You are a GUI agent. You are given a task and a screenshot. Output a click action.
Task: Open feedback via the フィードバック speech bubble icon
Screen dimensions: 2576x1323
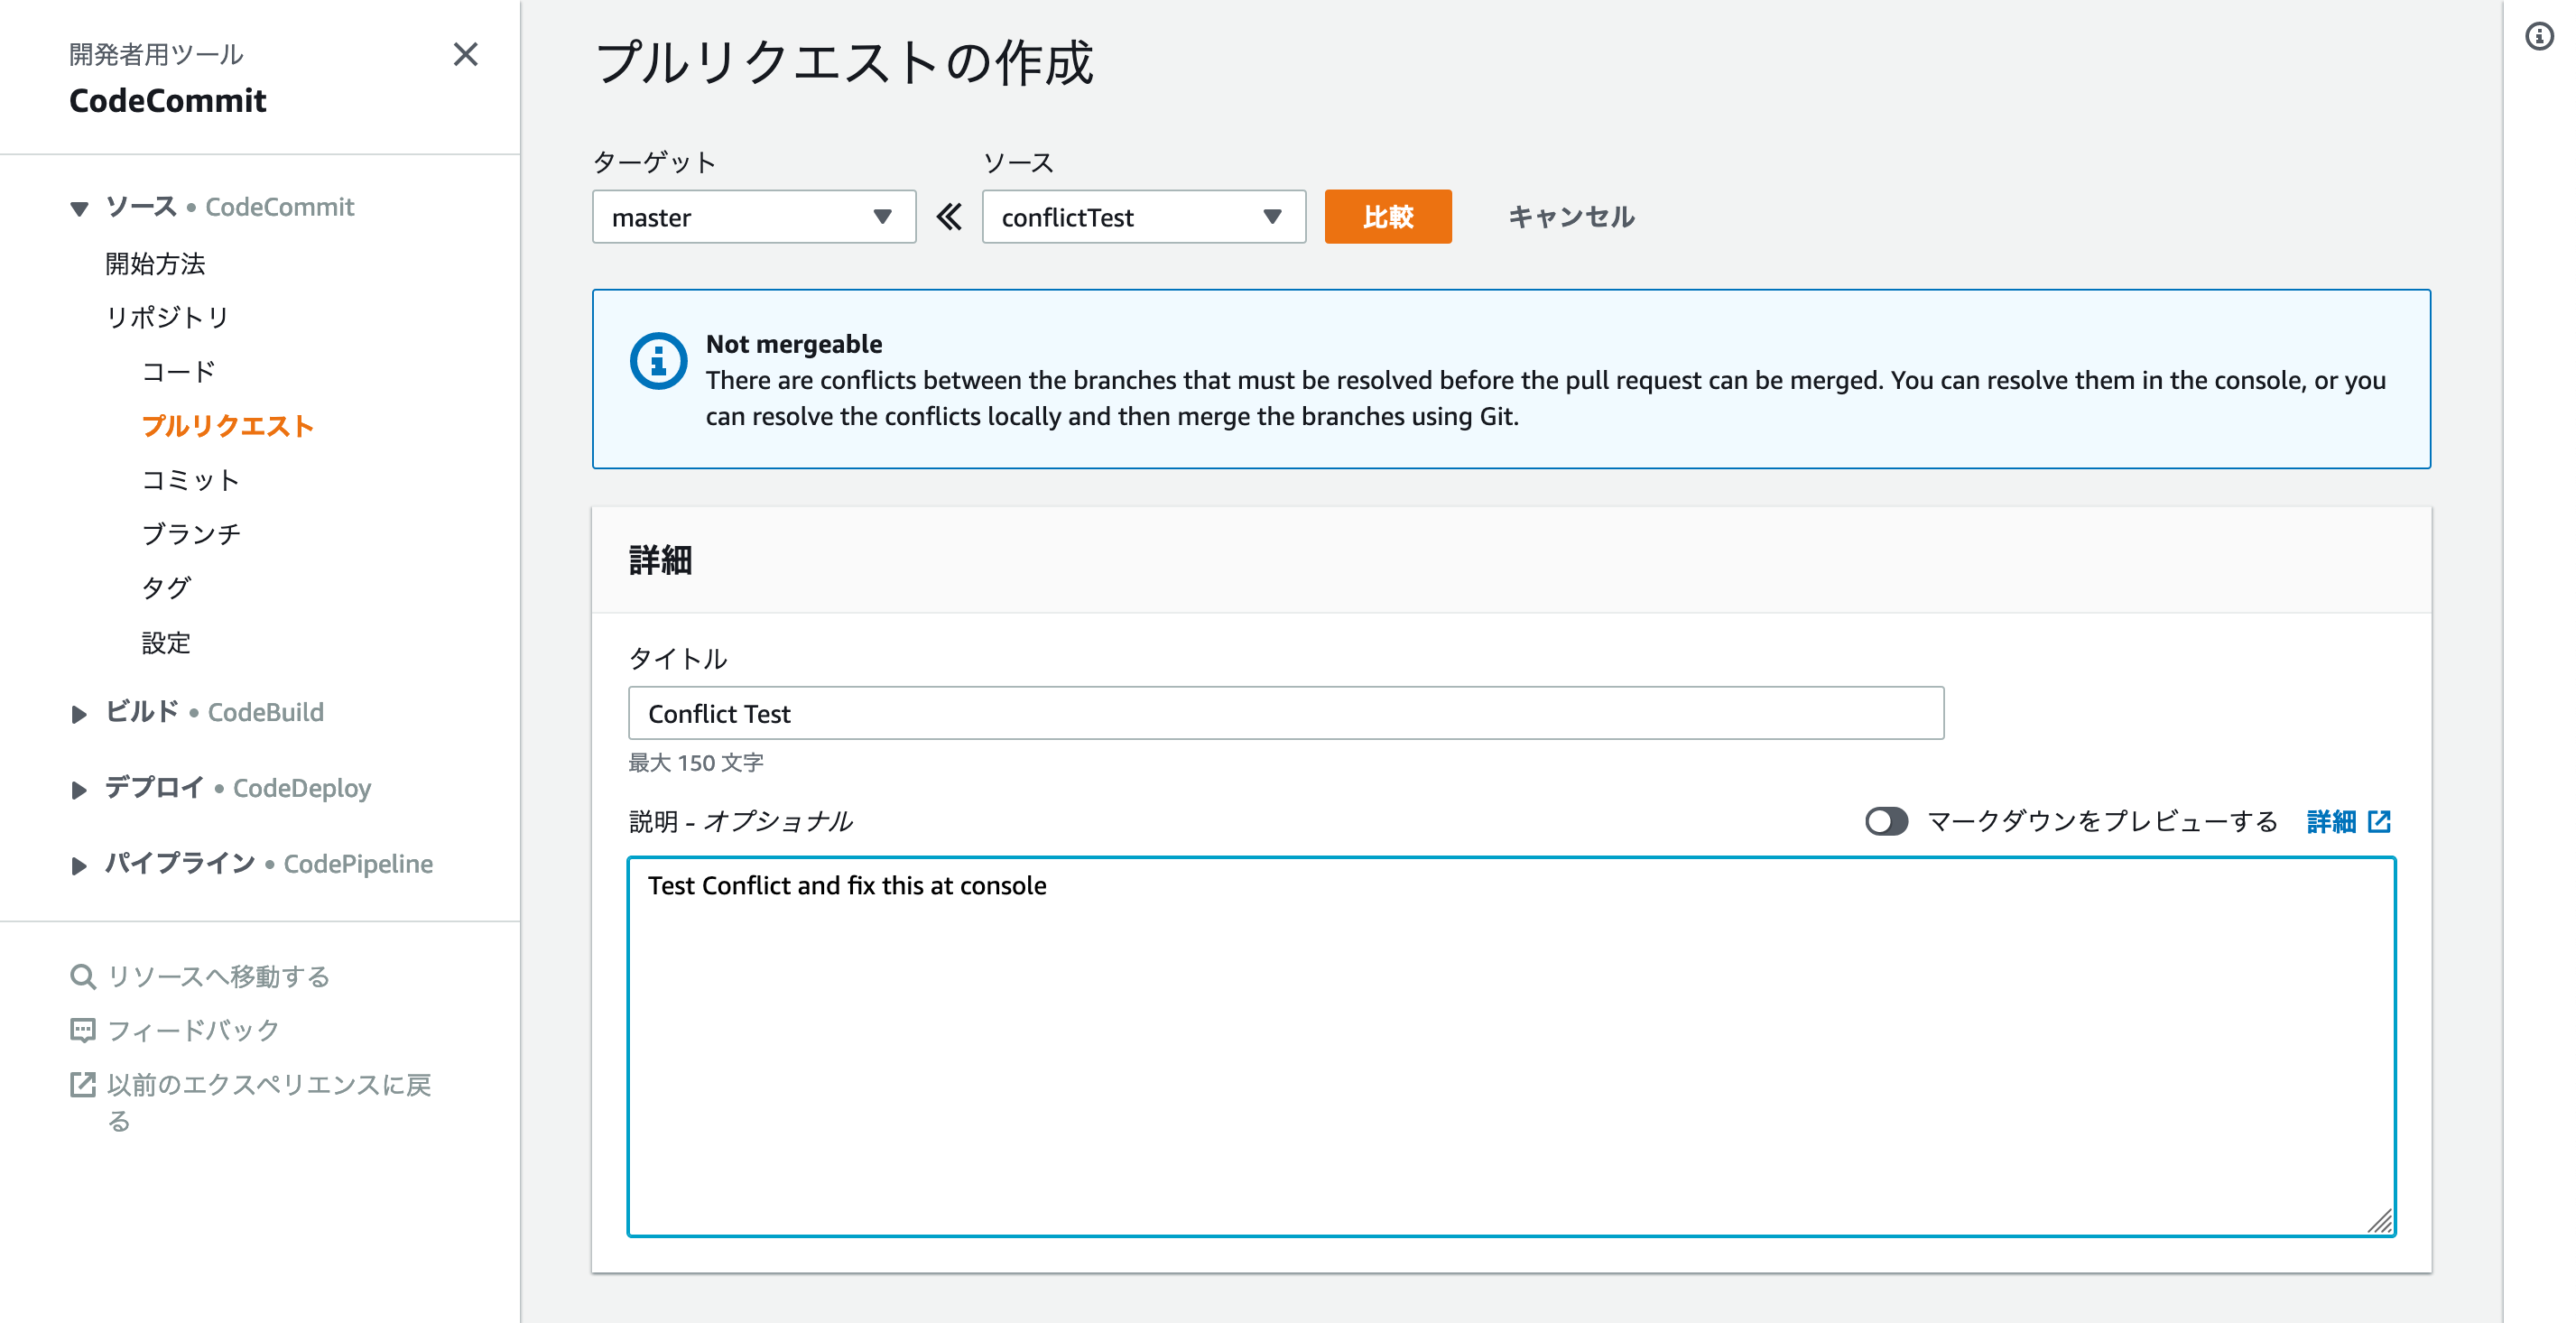[x=83, y=1030]
